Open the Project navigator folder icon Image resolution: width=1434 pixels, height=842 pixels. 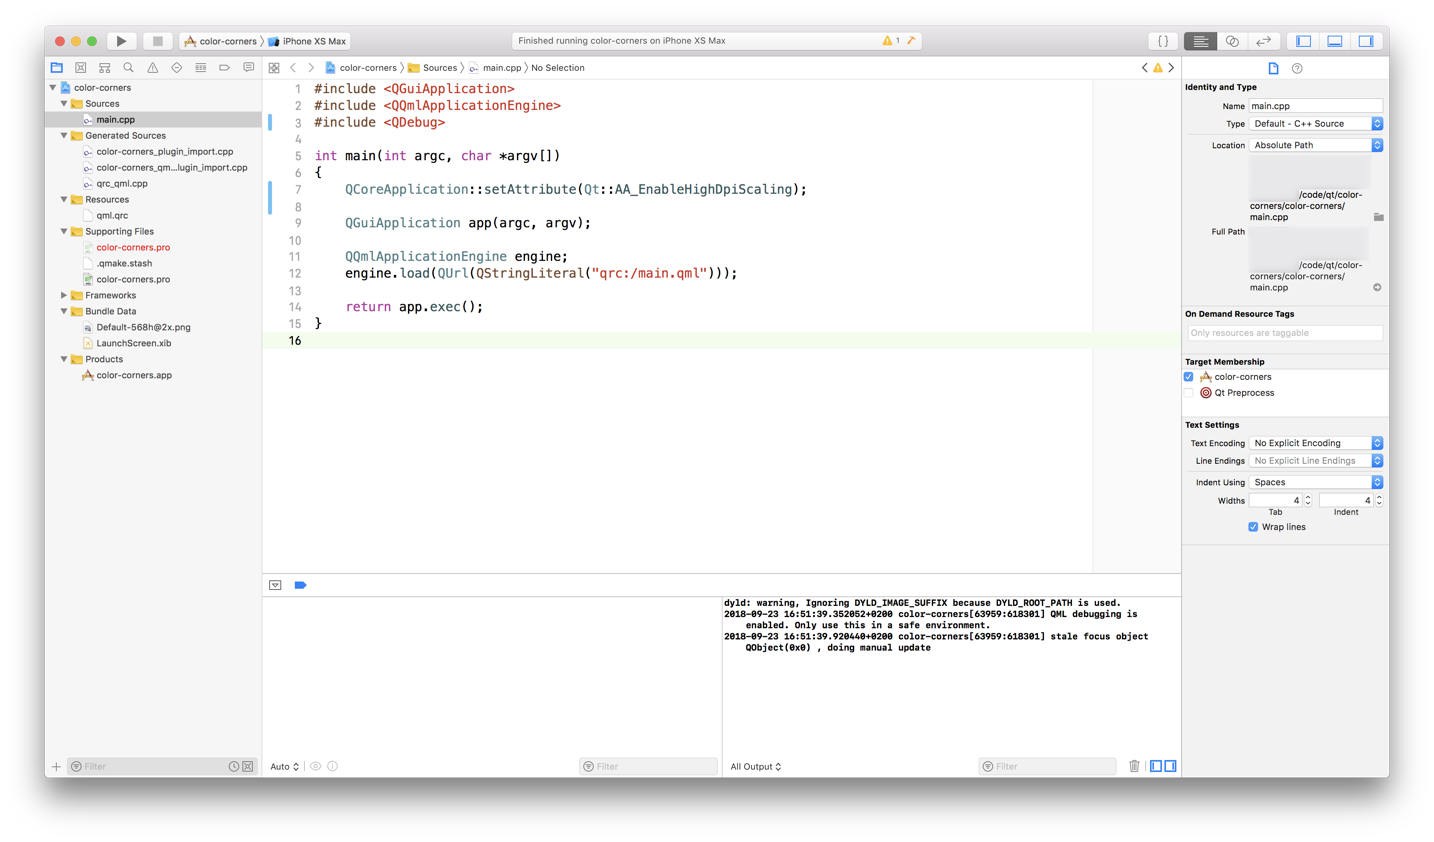(57, 68)
